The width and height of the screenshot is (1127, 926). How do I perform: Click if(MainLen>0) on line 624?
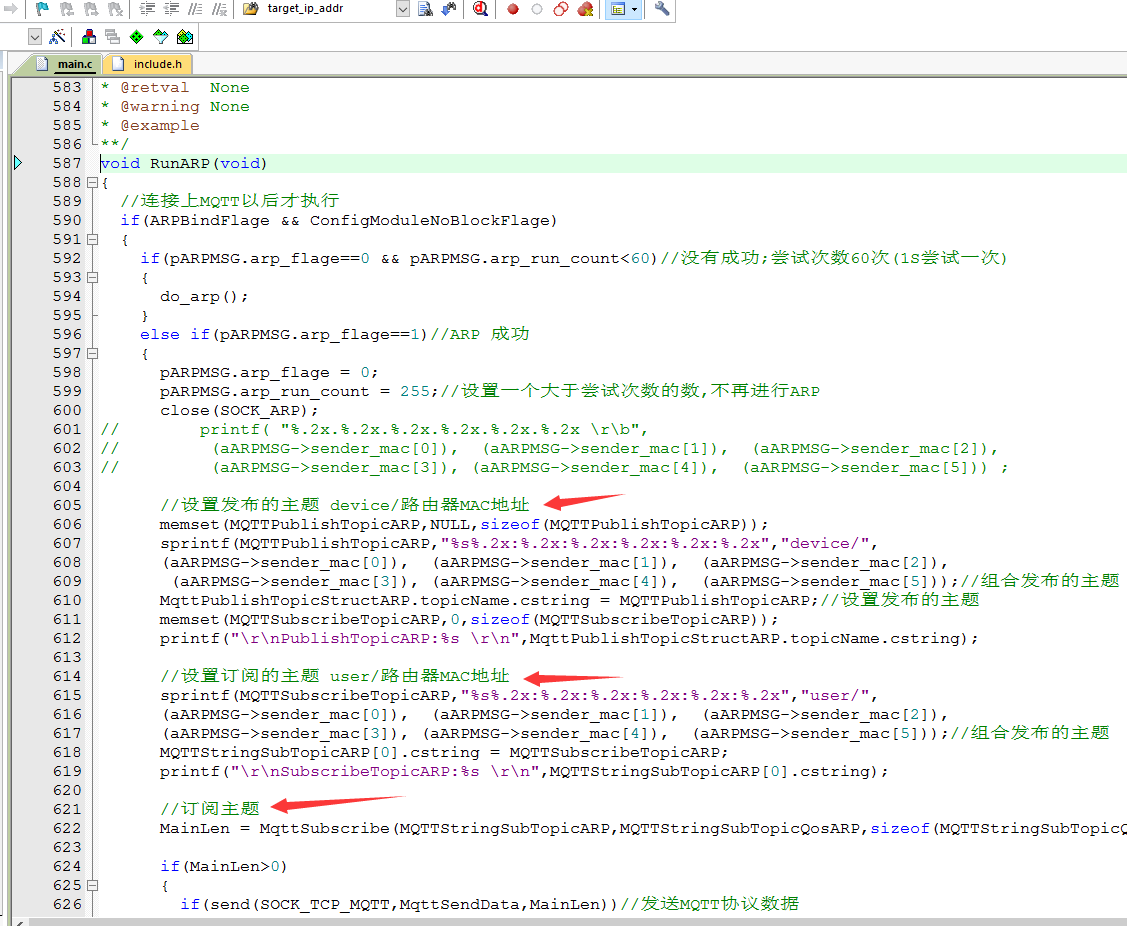(x=224, y=867)
